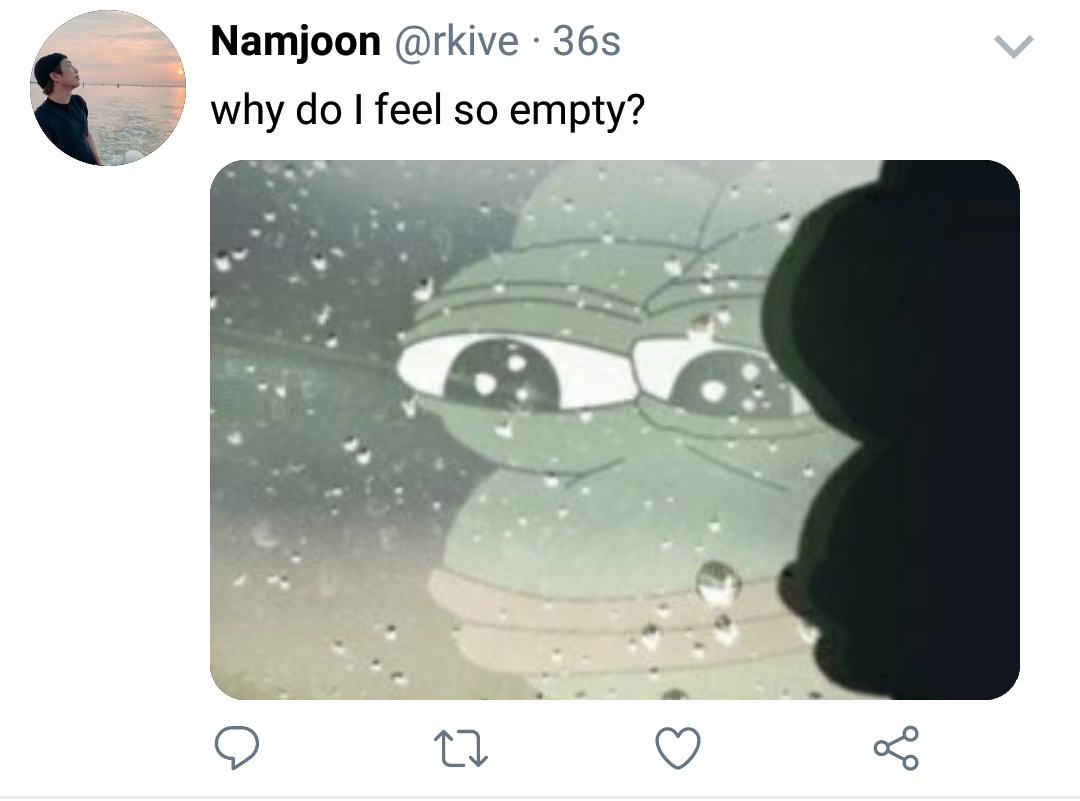Toggle retweet on the empty-feeling tweet
1080x801 pixels.
click(461, 749)
